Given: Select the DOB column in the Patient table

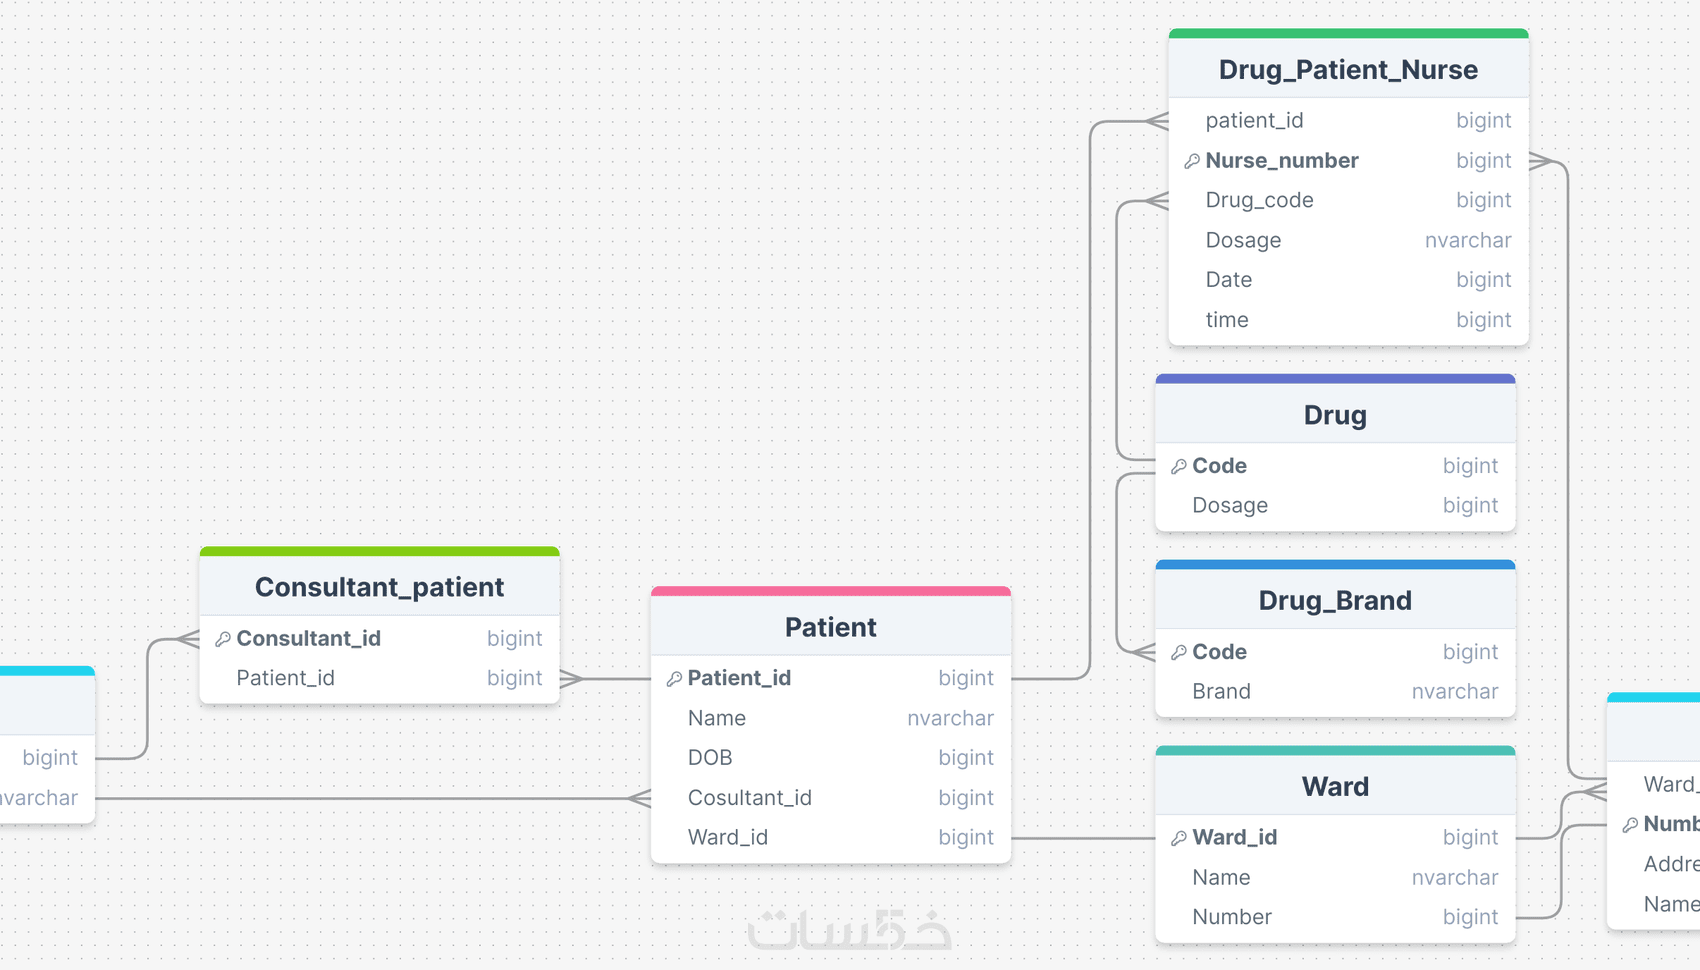Looking at the screenshot, I should coord(710,758).
